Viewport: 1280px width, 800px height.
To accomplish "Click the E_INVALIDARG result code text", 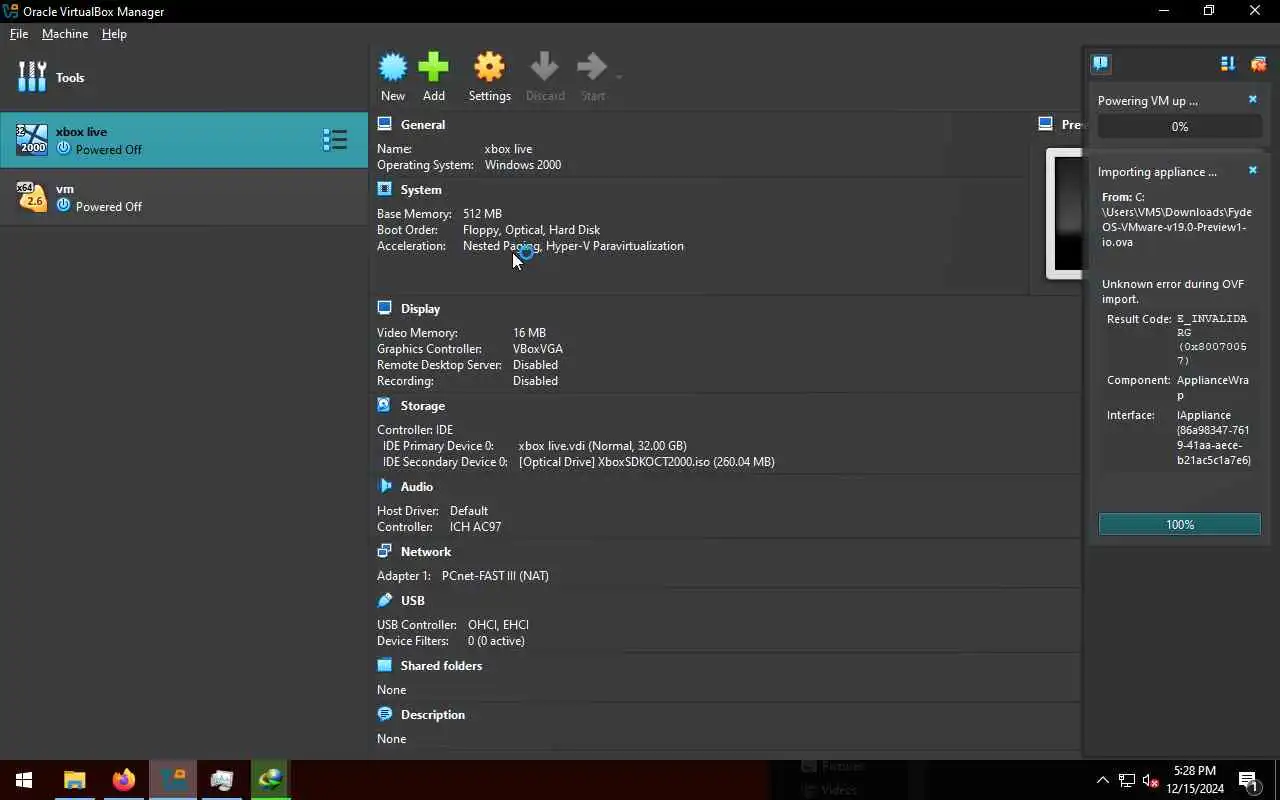I will [x=1212, y=340].
